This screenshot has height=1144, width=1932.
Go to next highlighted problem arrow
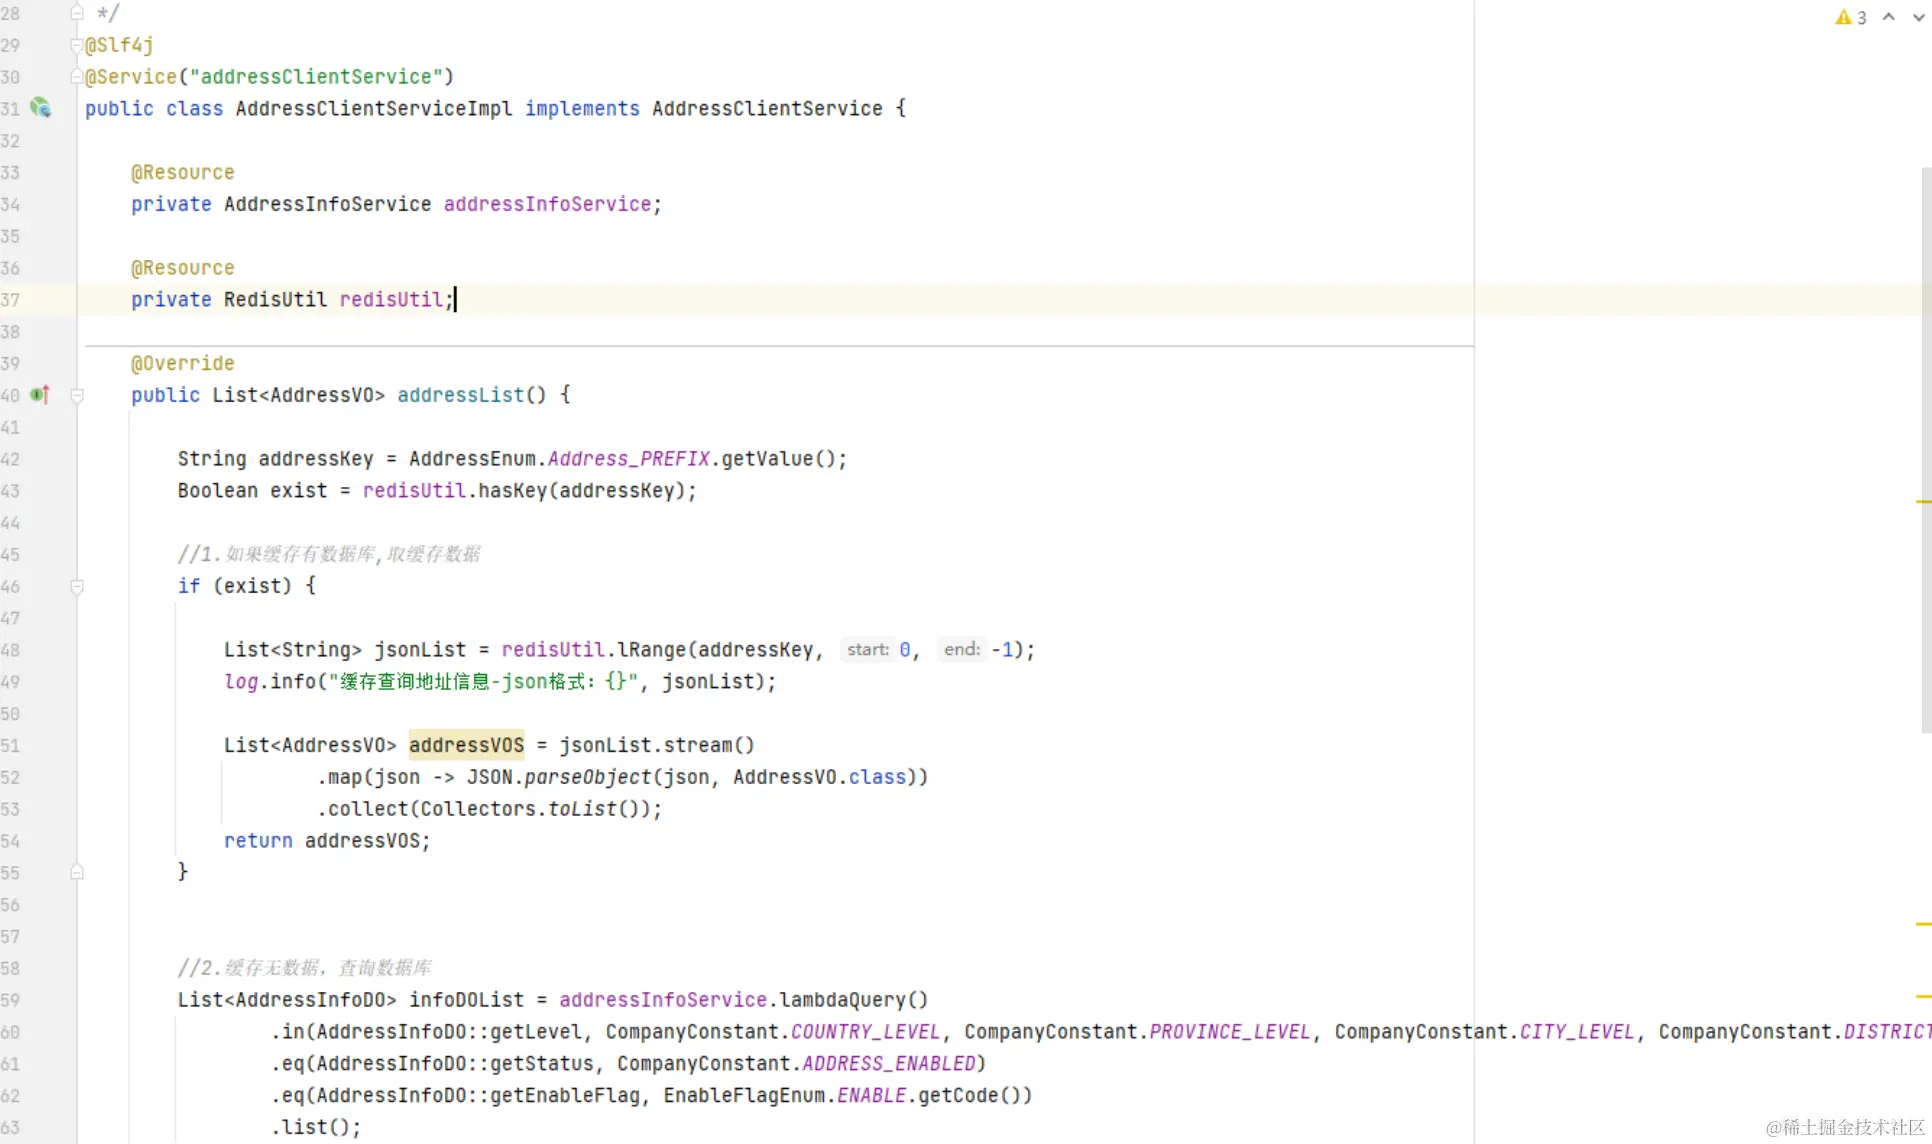tap(1918, 17)
